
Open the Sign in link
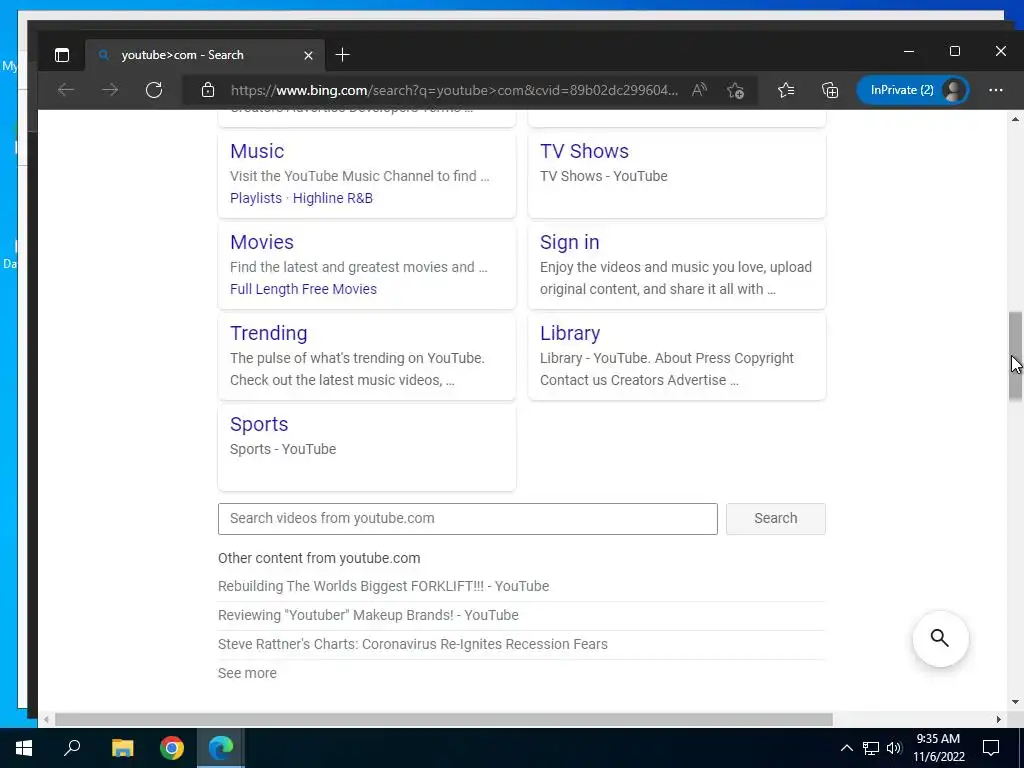tap(569, 242)
